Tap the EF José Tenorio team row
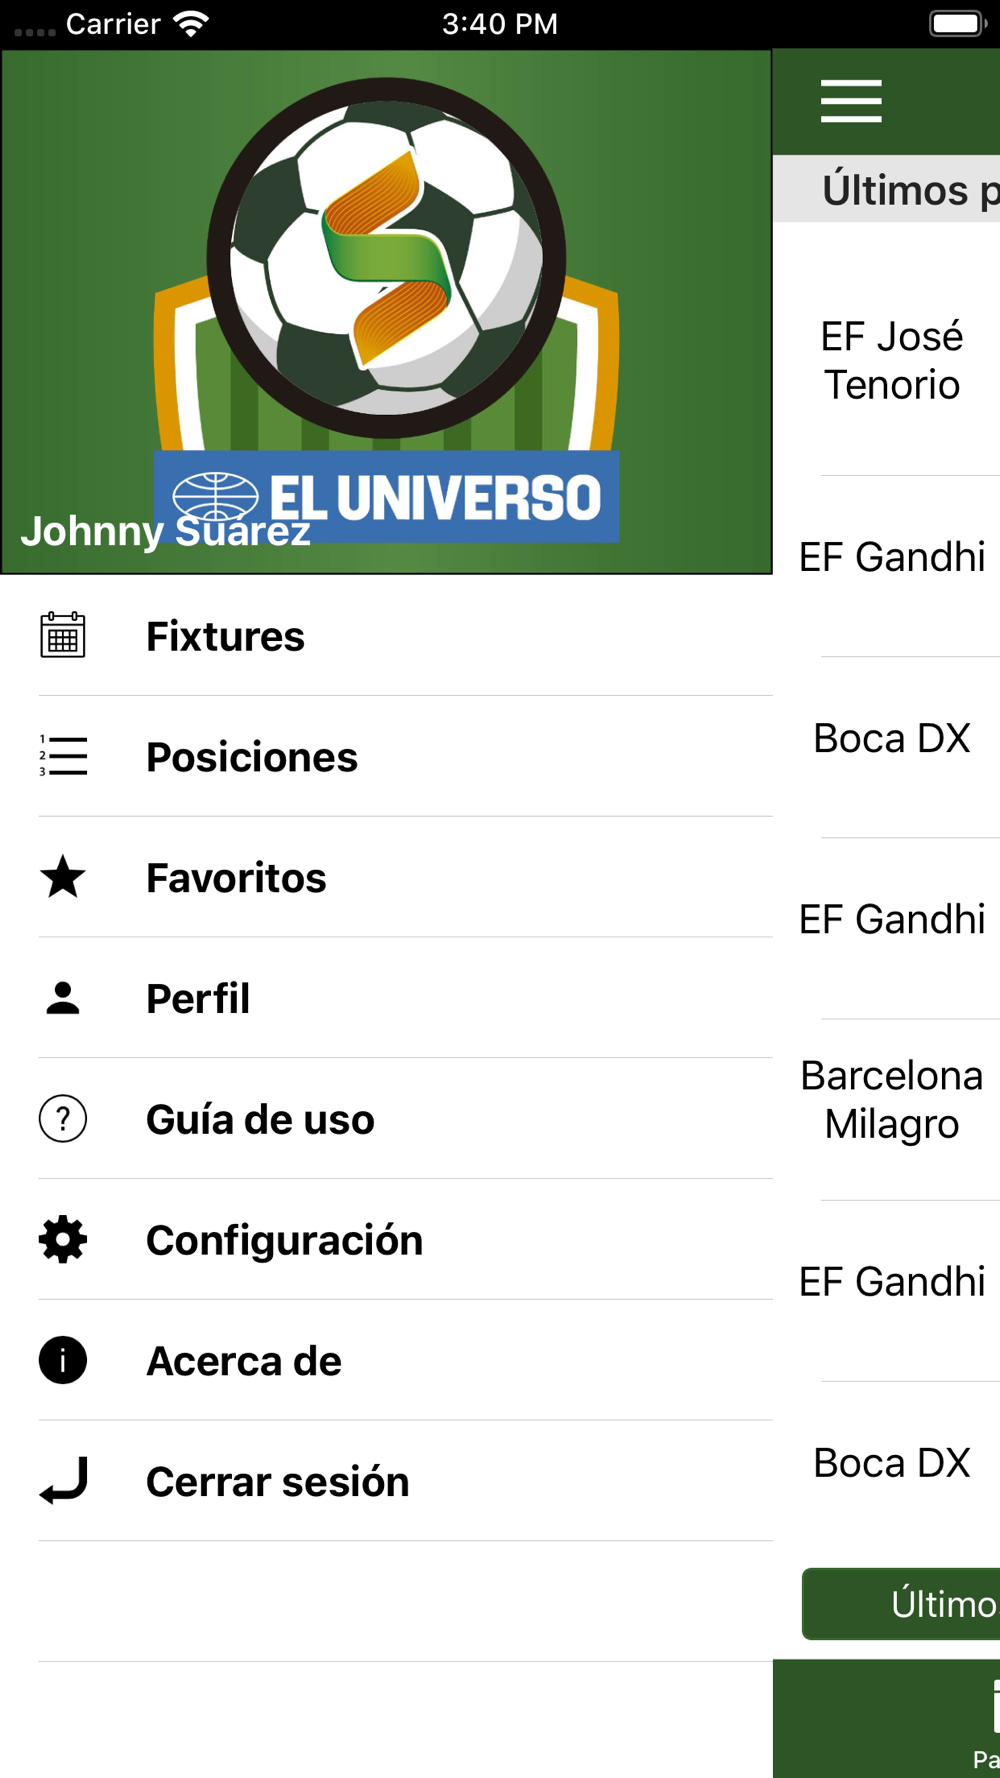The width and height of the screenshot is (1000, 1778). pyautogui.click(x=892, y=361)
